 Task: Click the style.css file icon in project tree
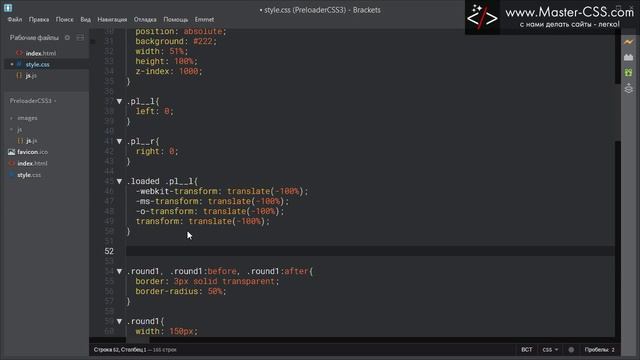11,175
